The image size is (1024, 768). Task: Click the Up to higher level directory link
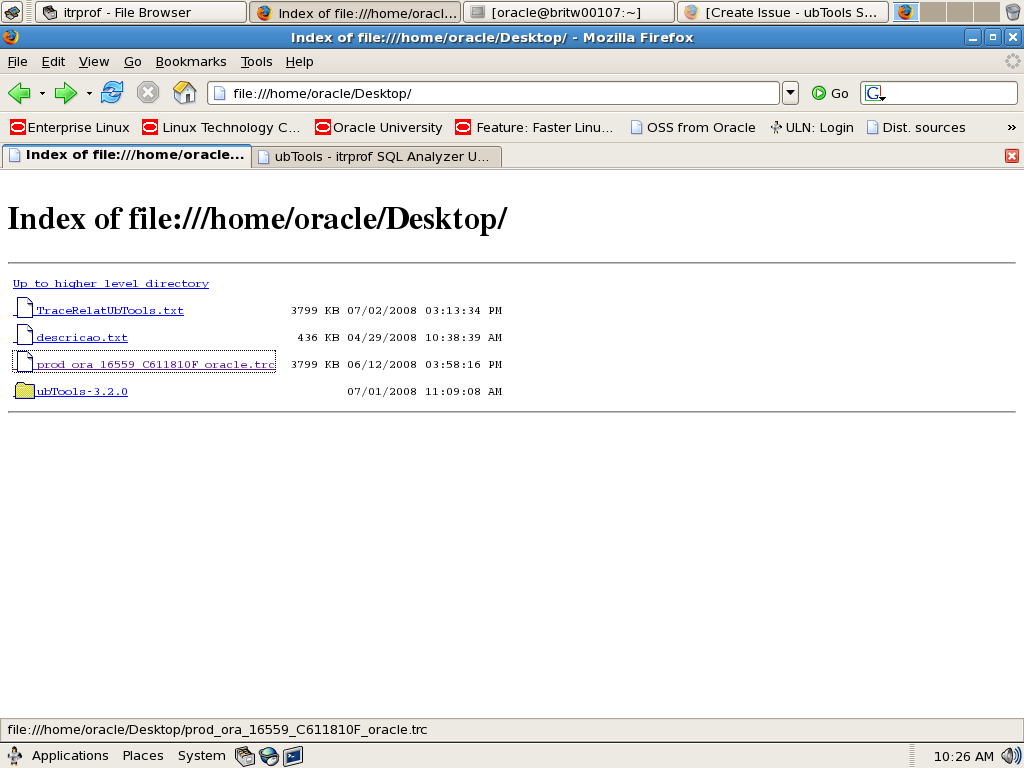click(110, 283)
